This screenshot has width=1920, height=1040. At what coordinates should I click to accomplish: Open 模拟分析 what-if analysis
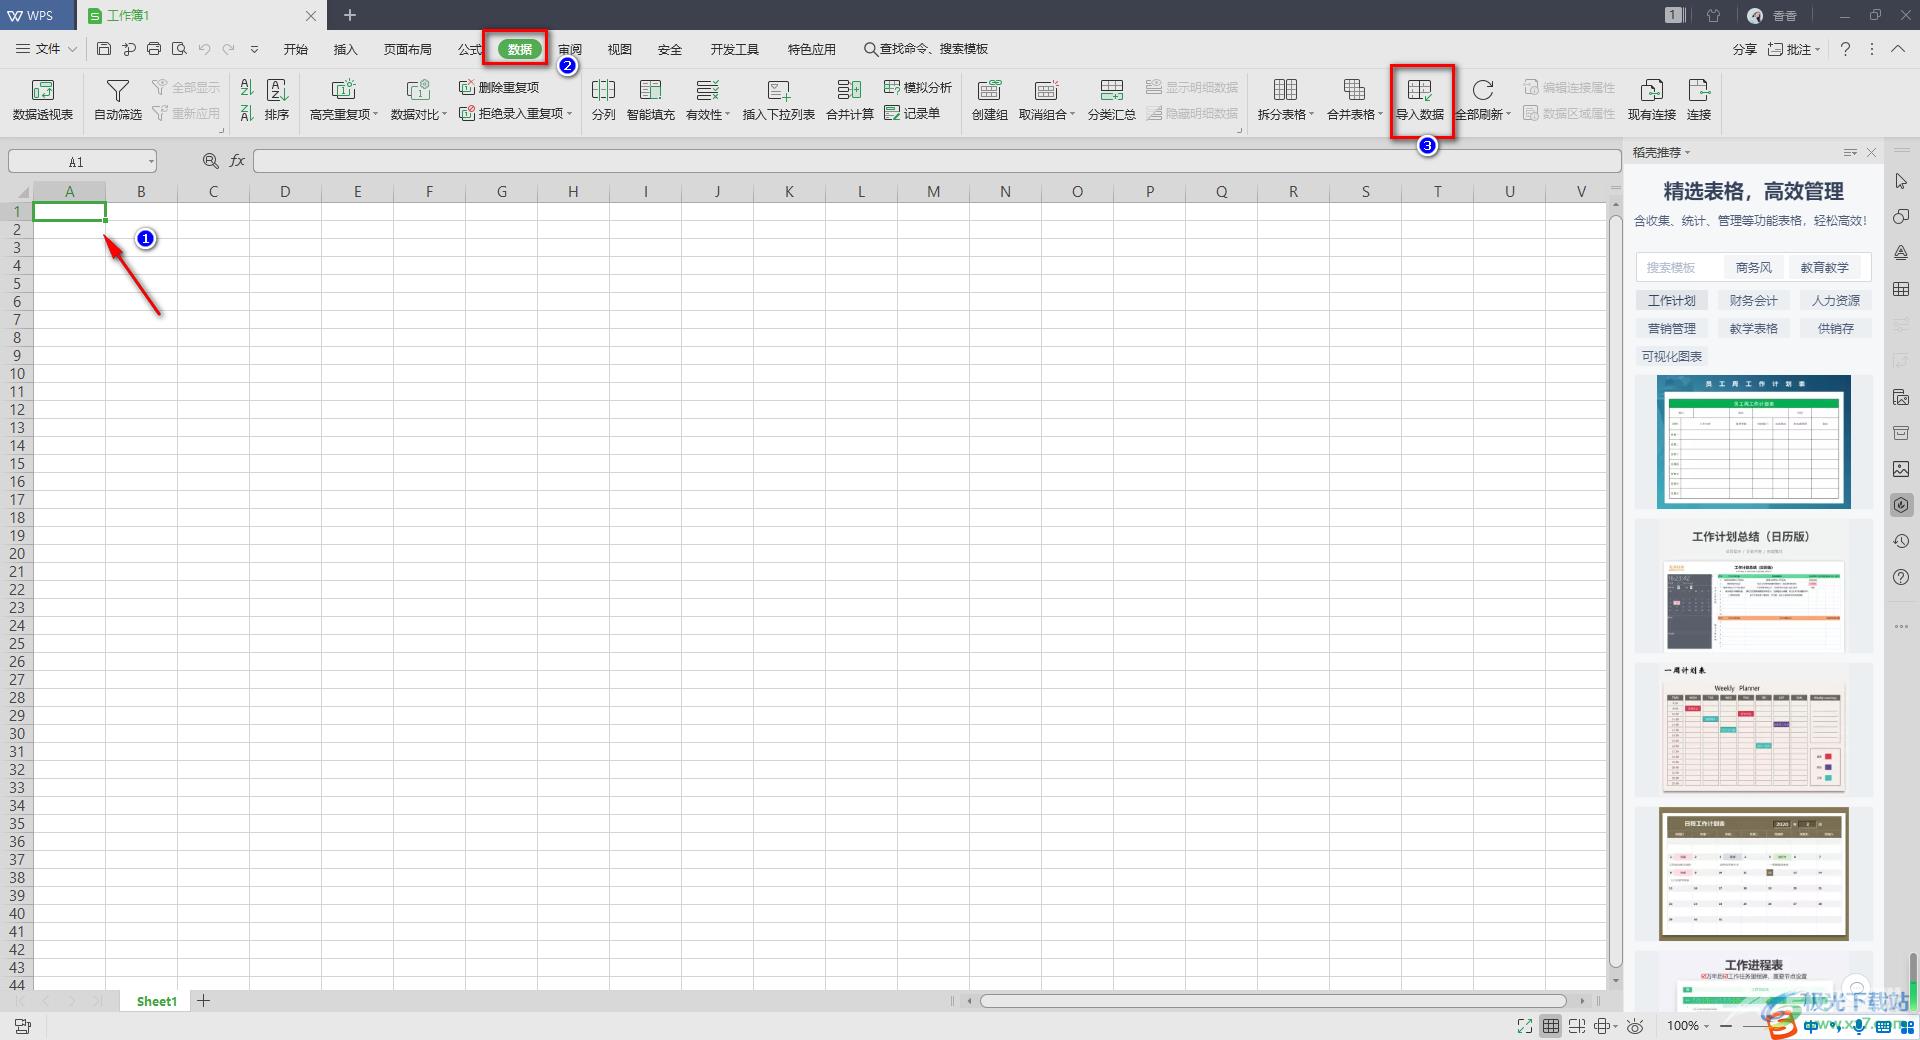pyautogui.click(x=918, y=87)
